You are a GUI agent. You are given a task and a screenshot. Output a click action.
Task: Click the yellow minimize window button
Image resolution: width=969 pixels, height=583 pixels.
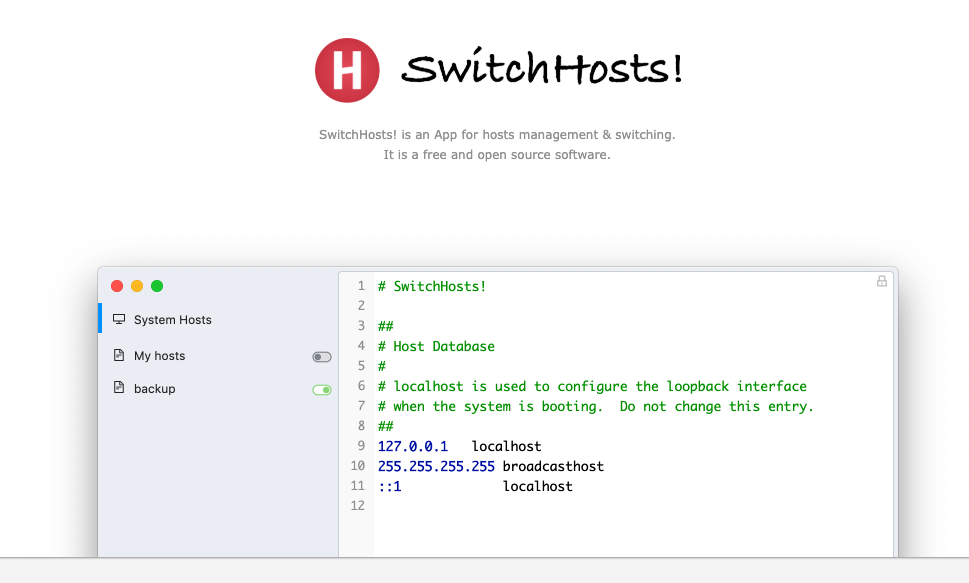point(137,286)
